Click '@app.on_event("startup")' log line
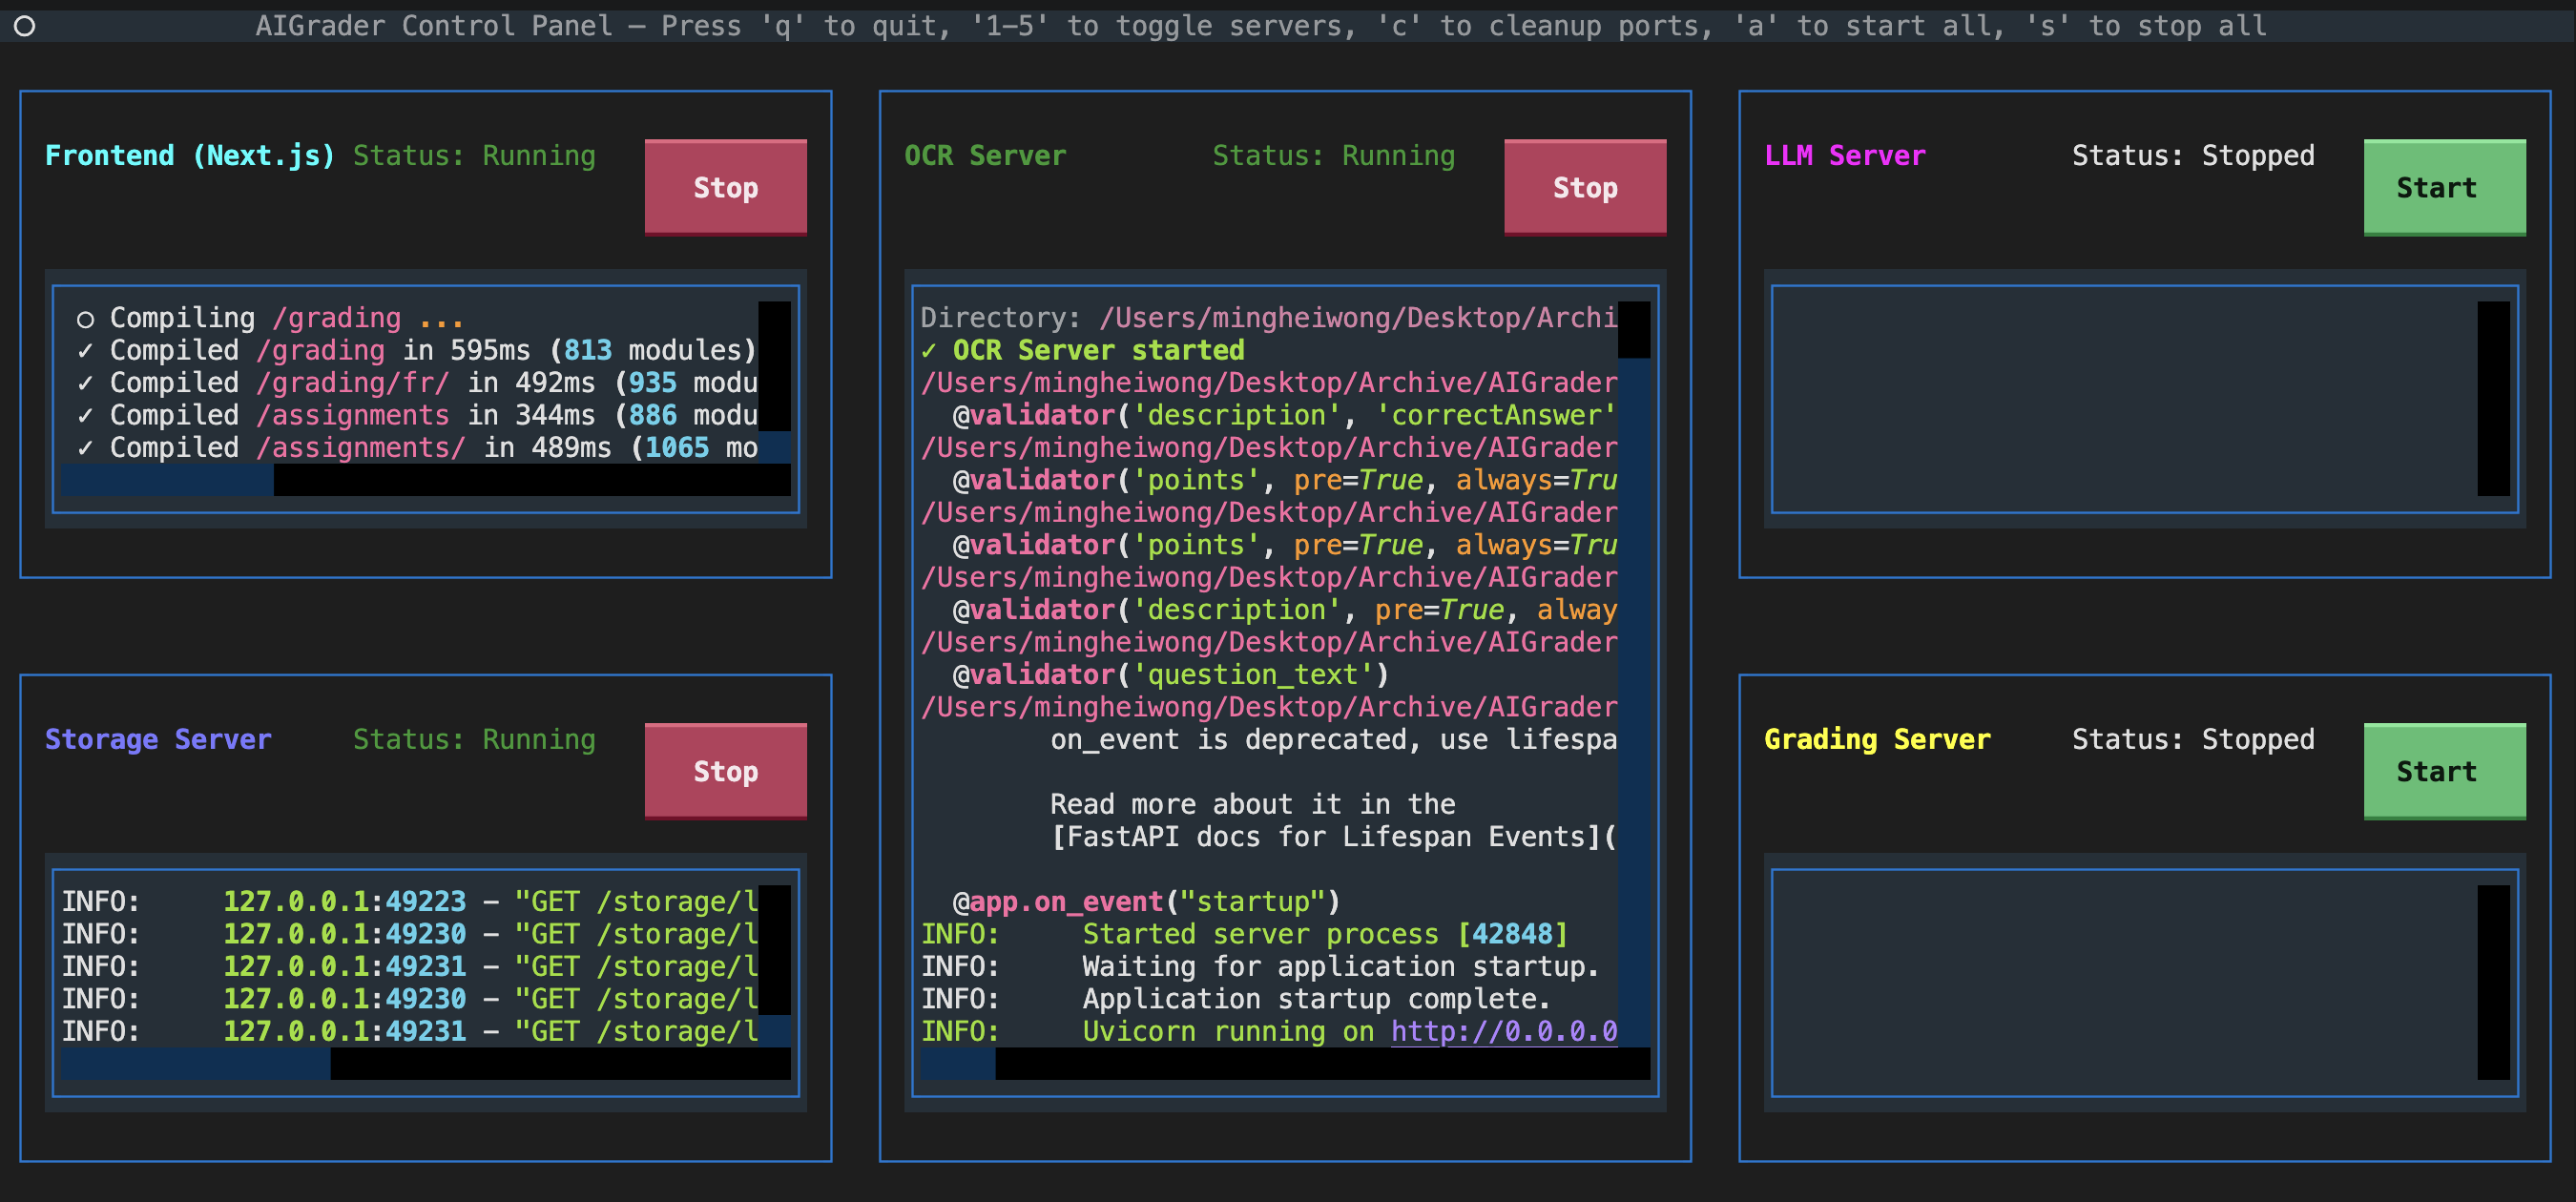 tap(1146, 901)
